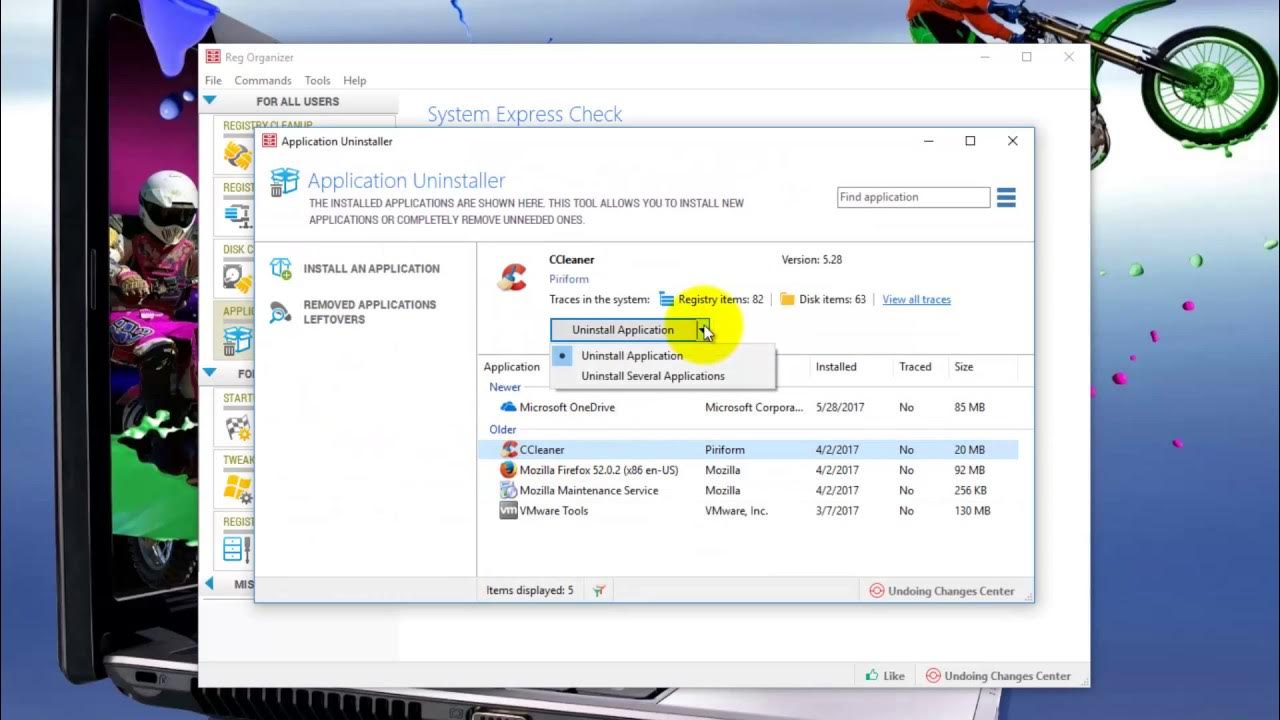Click the CCleaner icon in the application list
Image resolution: width=1280 pixels, height=720 pixels.
click(x=509, y=450)
